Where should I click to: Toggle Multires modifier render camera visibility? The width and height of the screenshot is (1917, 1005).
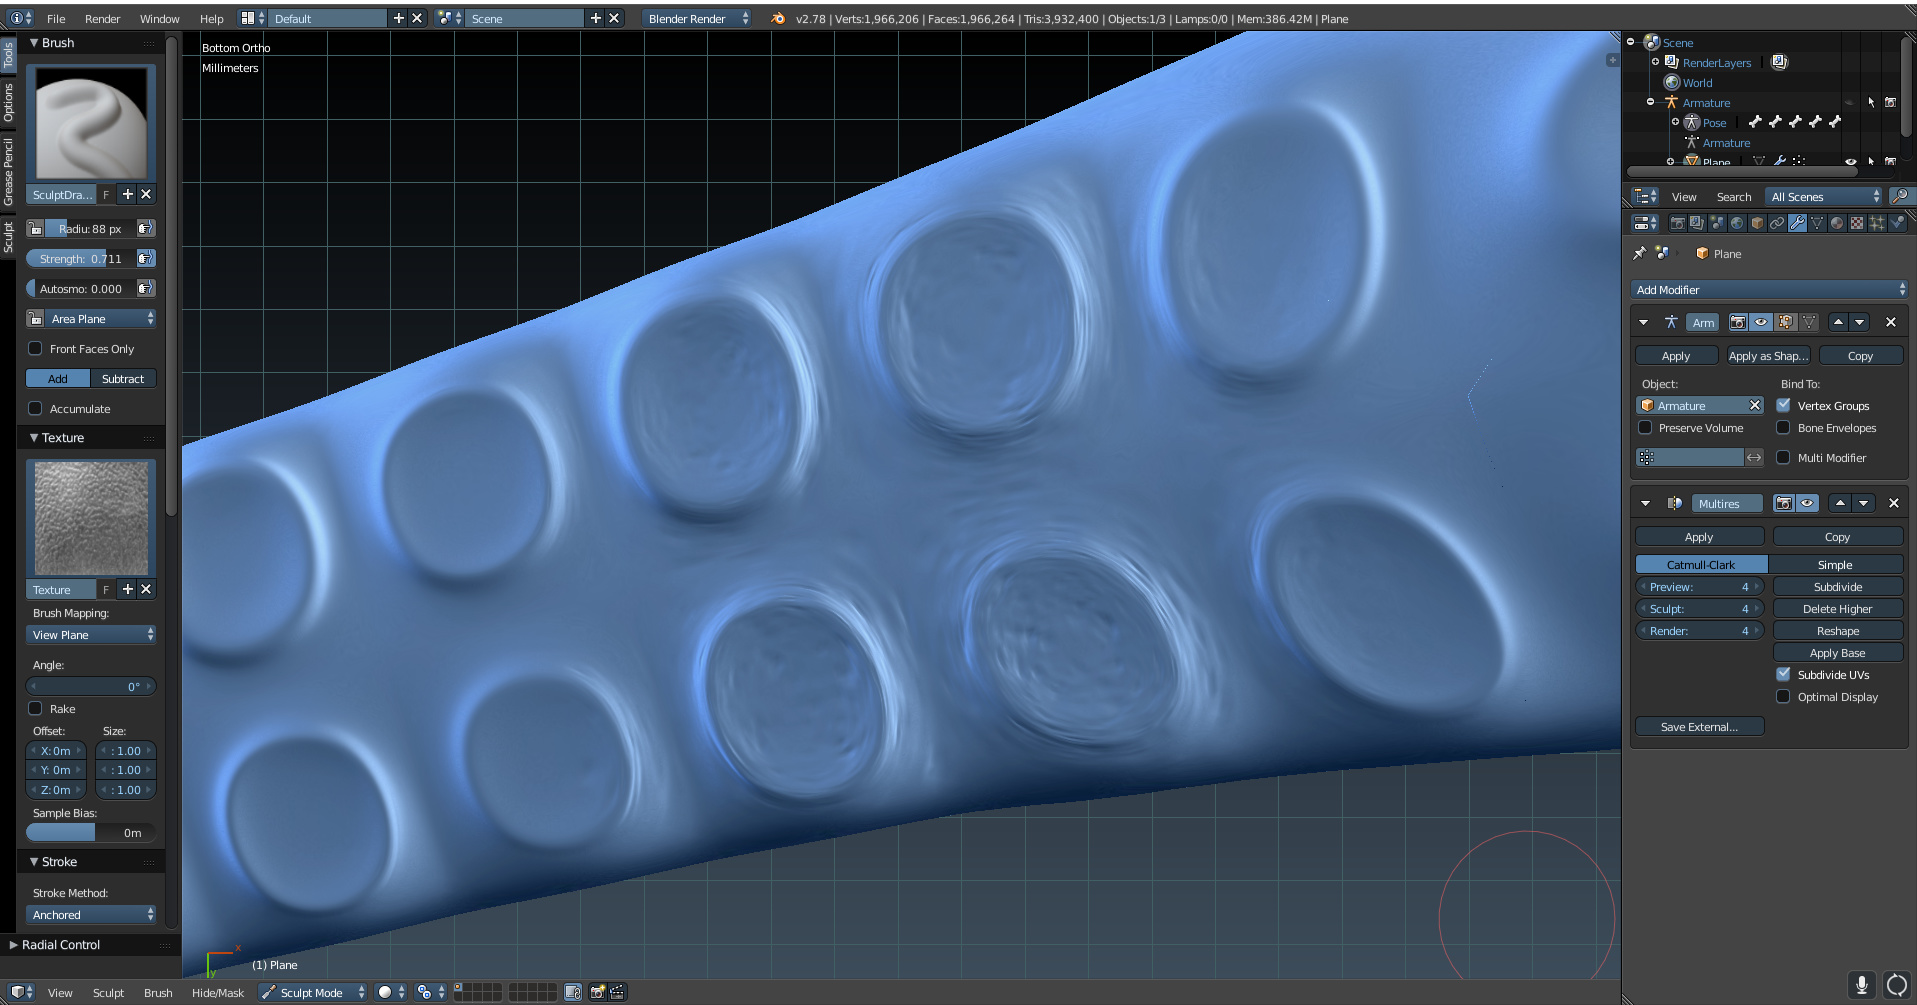(1784, 503)
